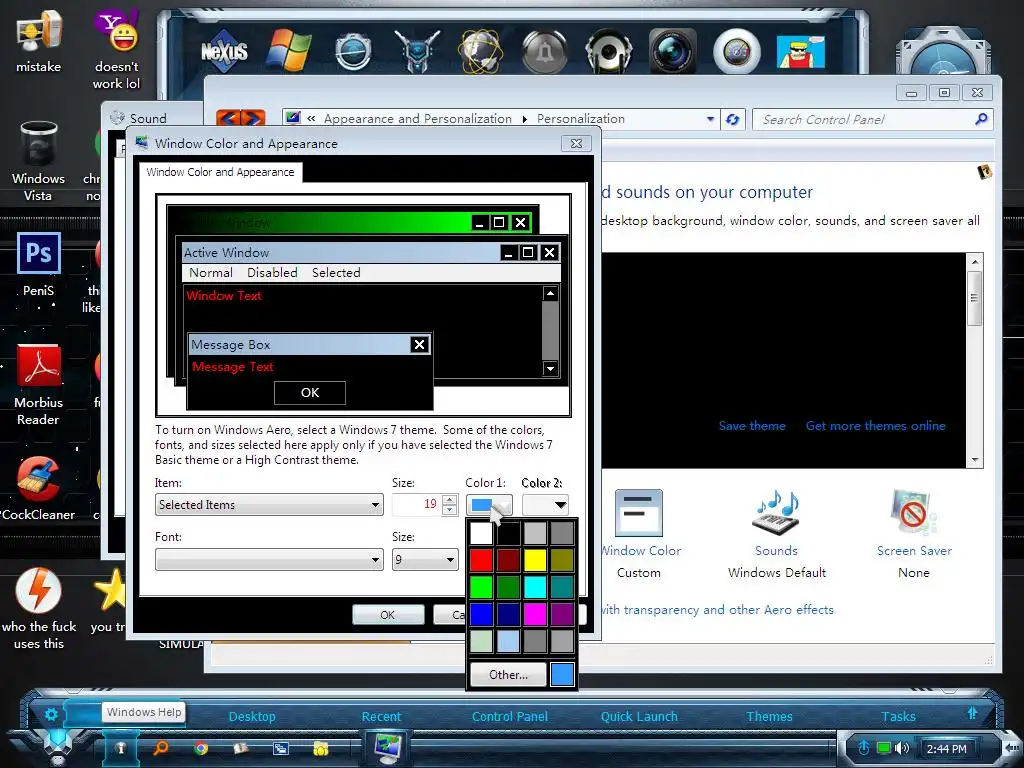Open the 'mistake' desktop icon
The image size is (1024, 768).
pyautogui.click(x=39, y=40)
